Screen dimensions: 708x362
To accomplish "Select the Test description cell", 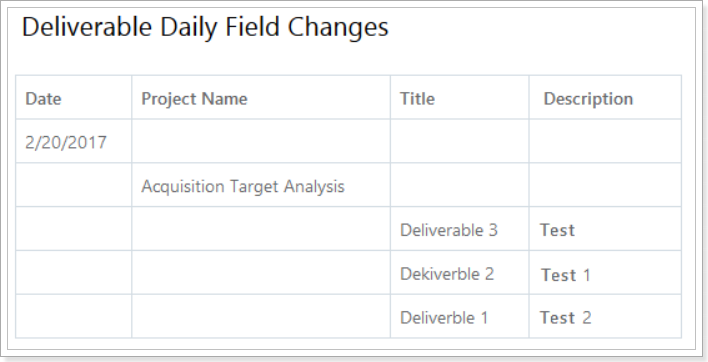I will pyautogui.click(x=605, y=229).
